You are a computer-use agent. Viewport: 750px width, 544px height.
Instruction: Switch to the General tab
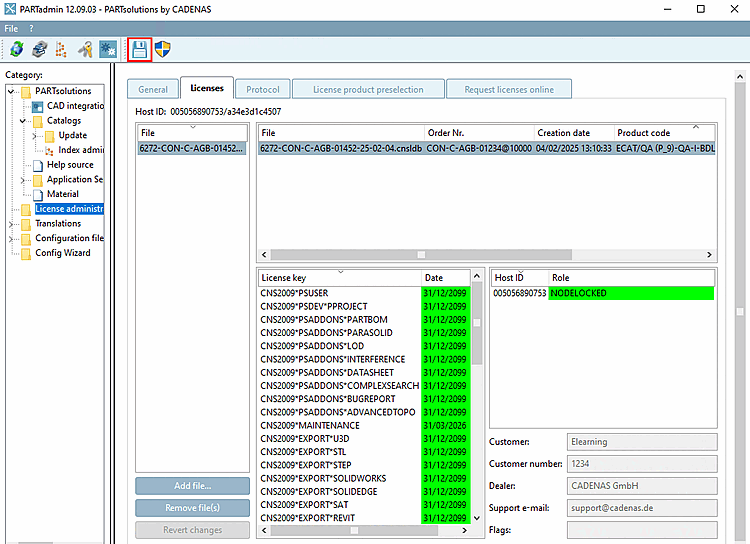pyautogui.click(x=152, y=89)
